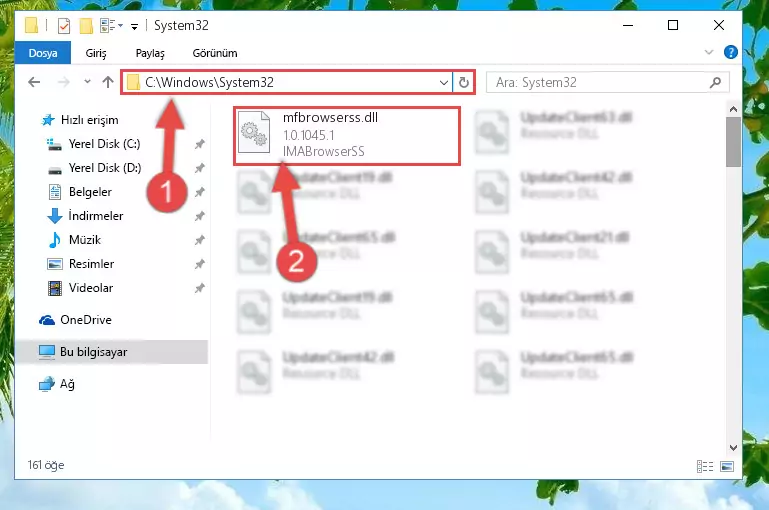Open Müzik in the sidebar
769x510 pixels.
[x=85, y=240]
